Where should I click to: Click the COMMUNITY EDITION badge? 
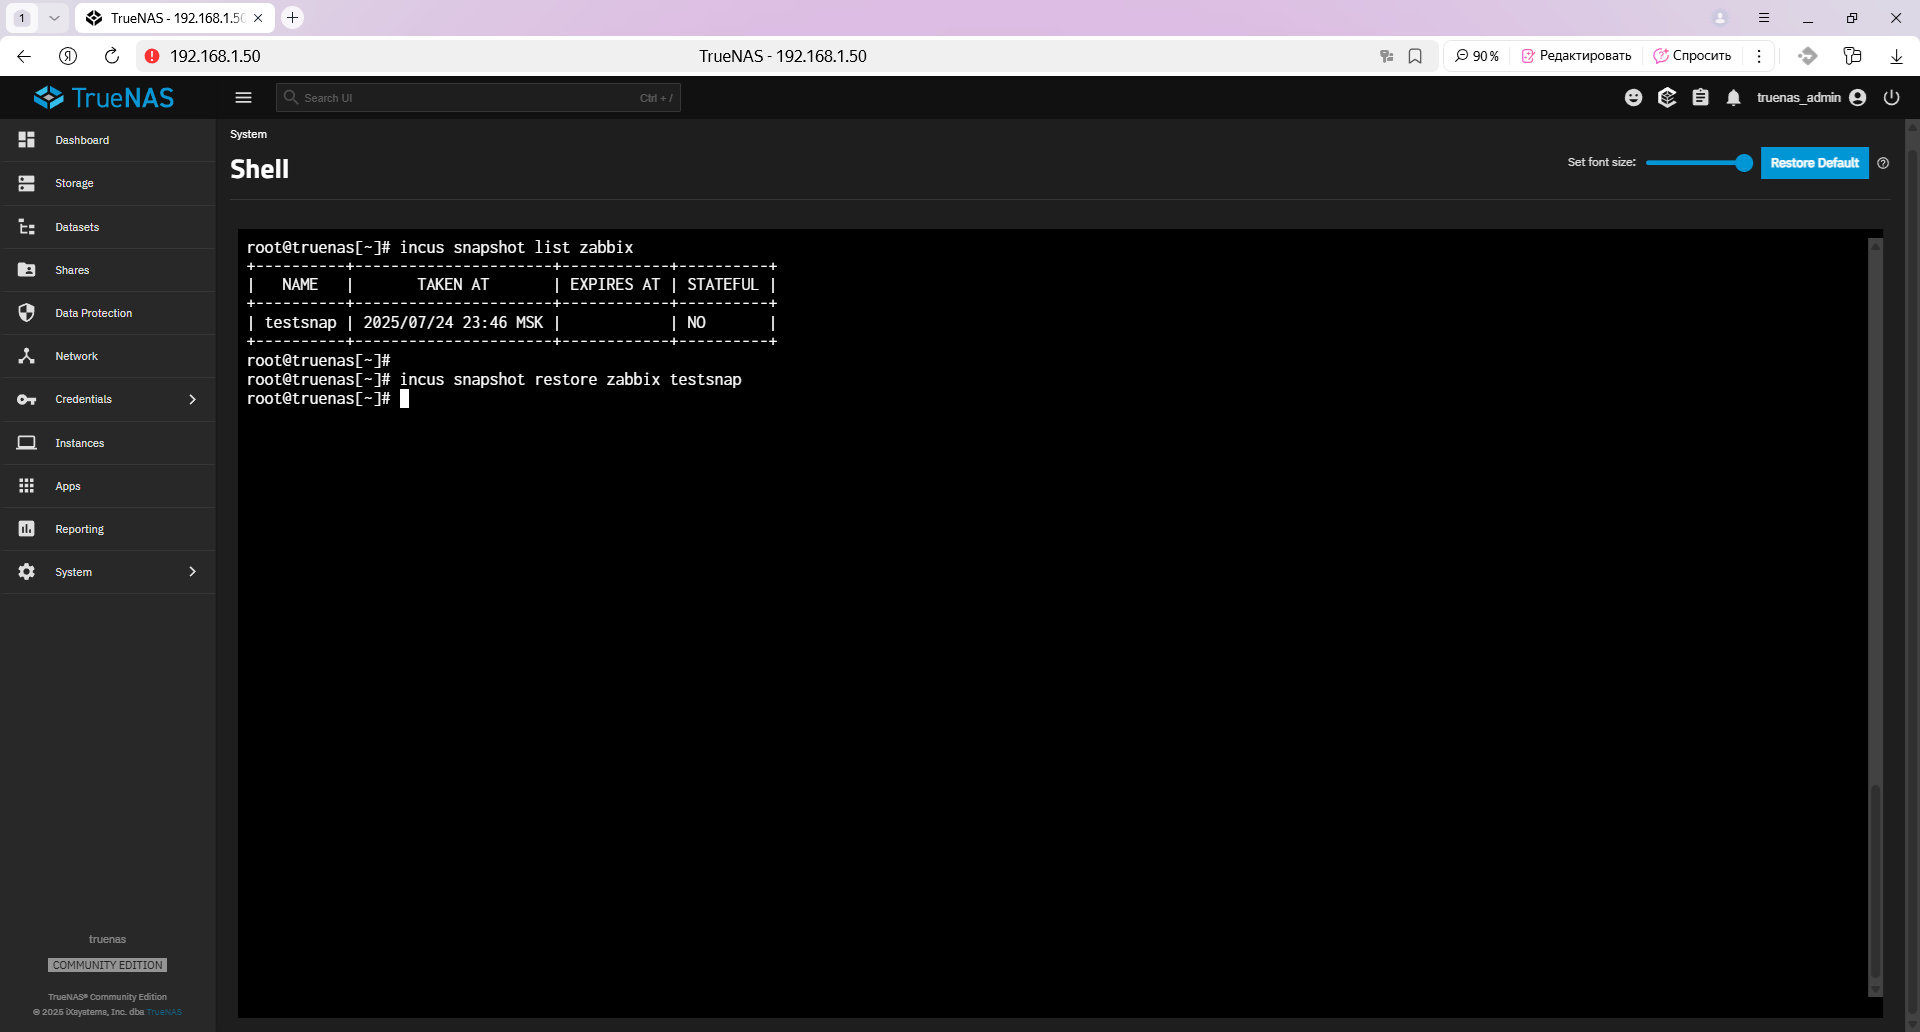[107, 965]
